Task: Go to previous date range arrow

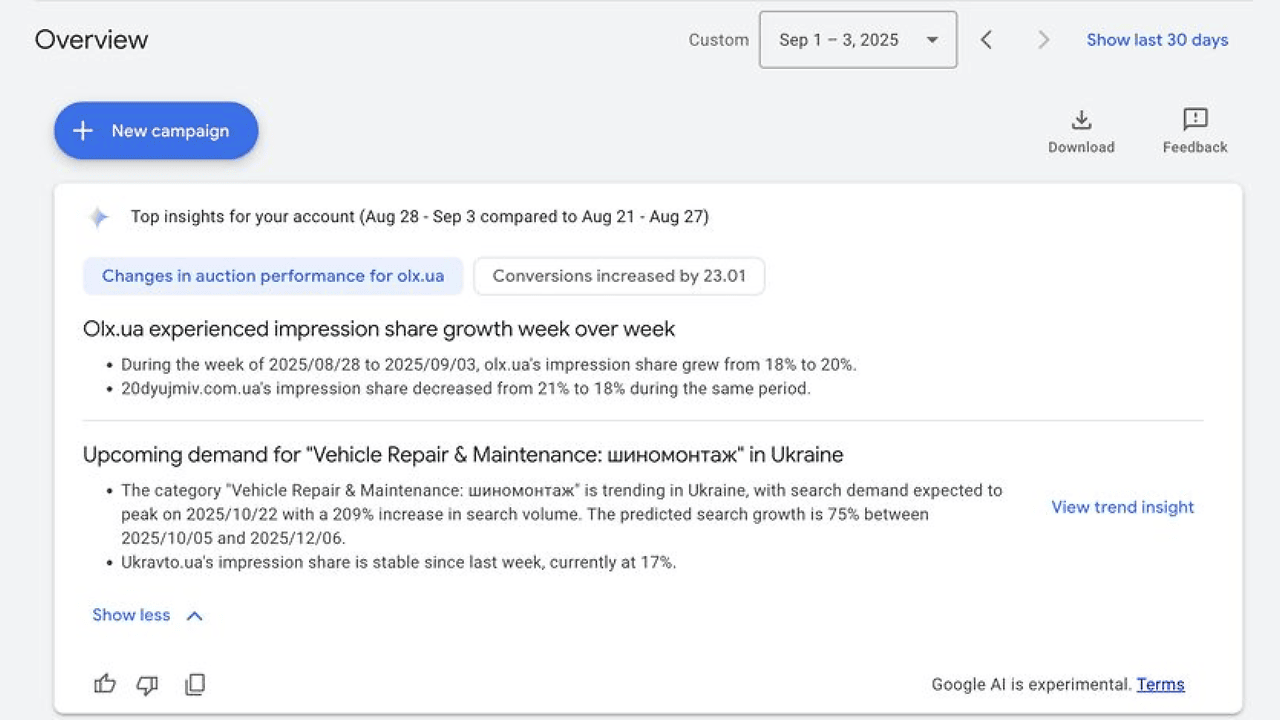Action: [986, 40]
